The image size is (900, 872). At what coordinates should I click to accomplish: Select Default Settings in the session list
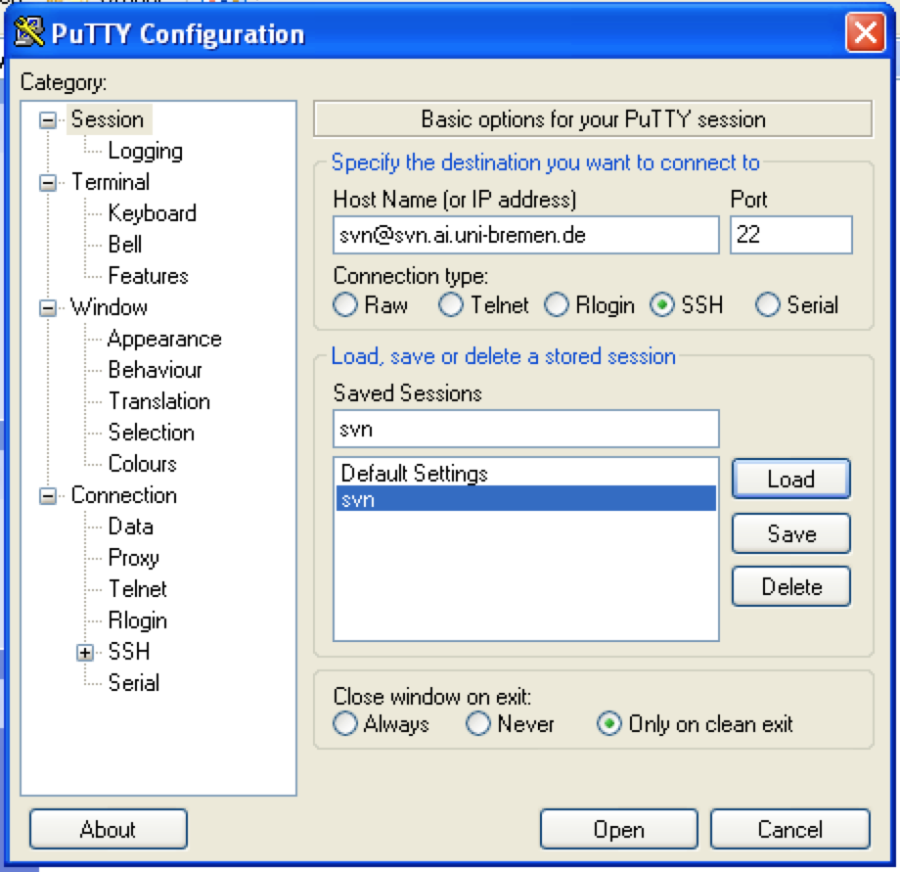click(415, 472)
